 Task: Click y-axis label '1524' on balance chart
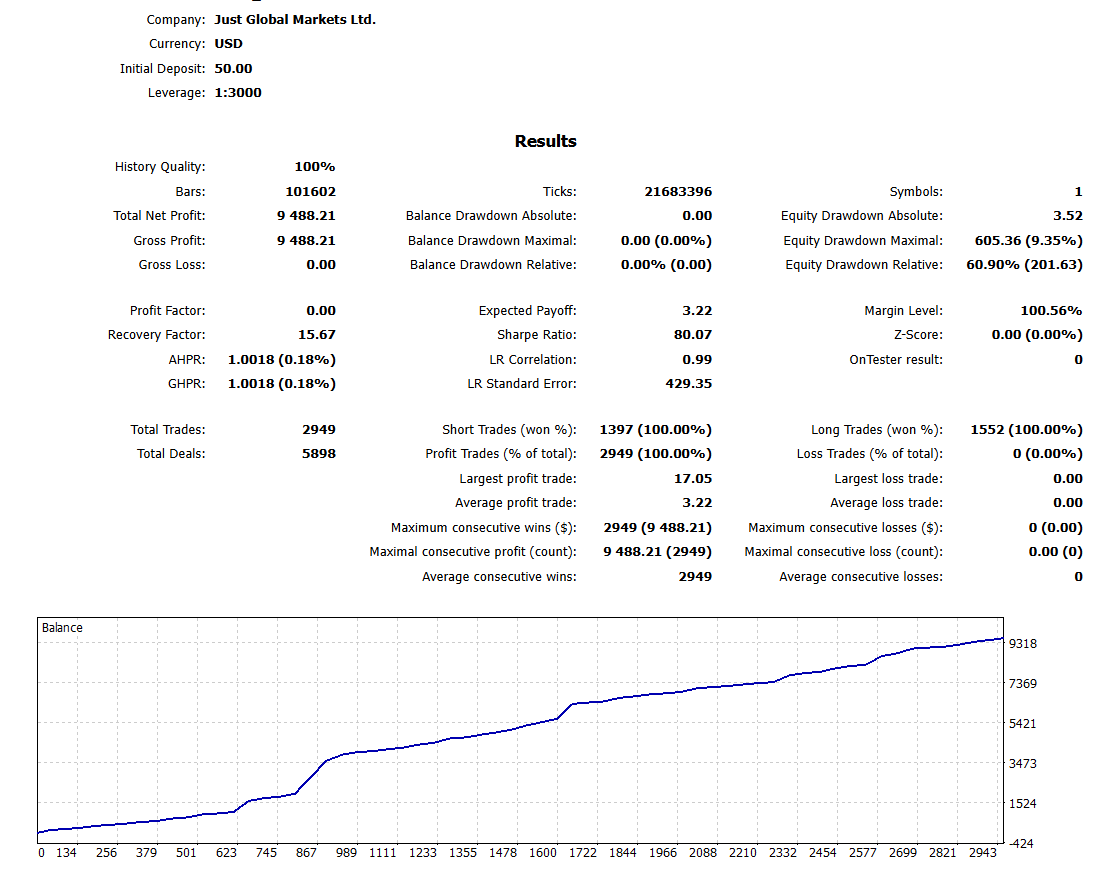pos(1023,804)
